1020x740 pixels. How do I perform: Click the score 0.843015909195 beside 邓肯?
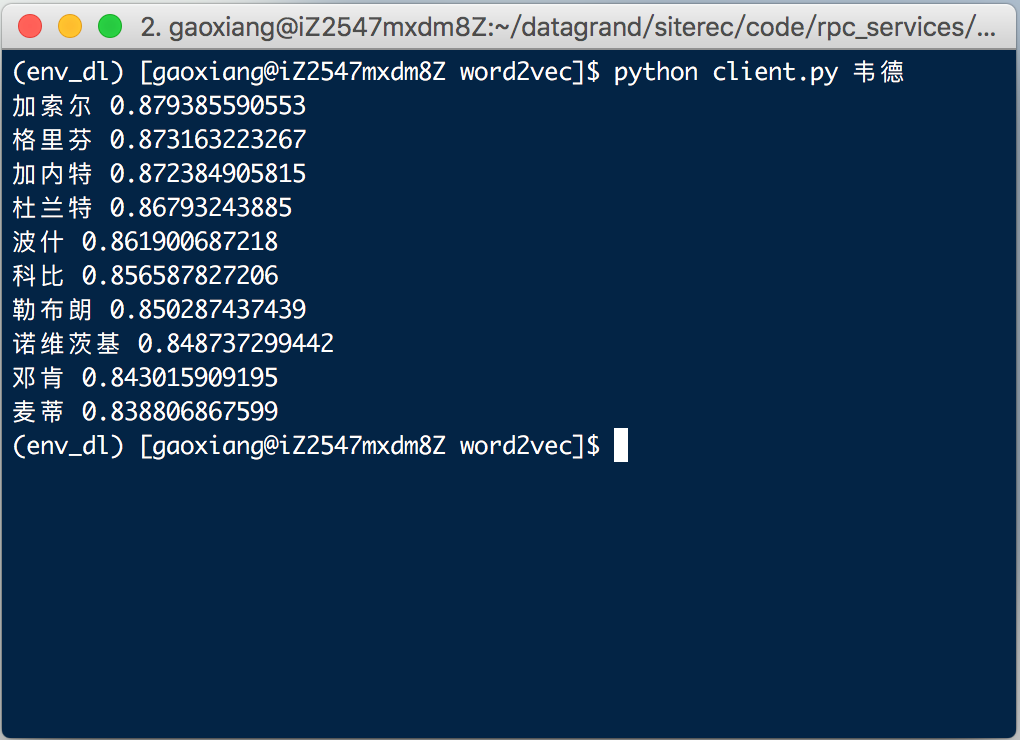(180, 377)
